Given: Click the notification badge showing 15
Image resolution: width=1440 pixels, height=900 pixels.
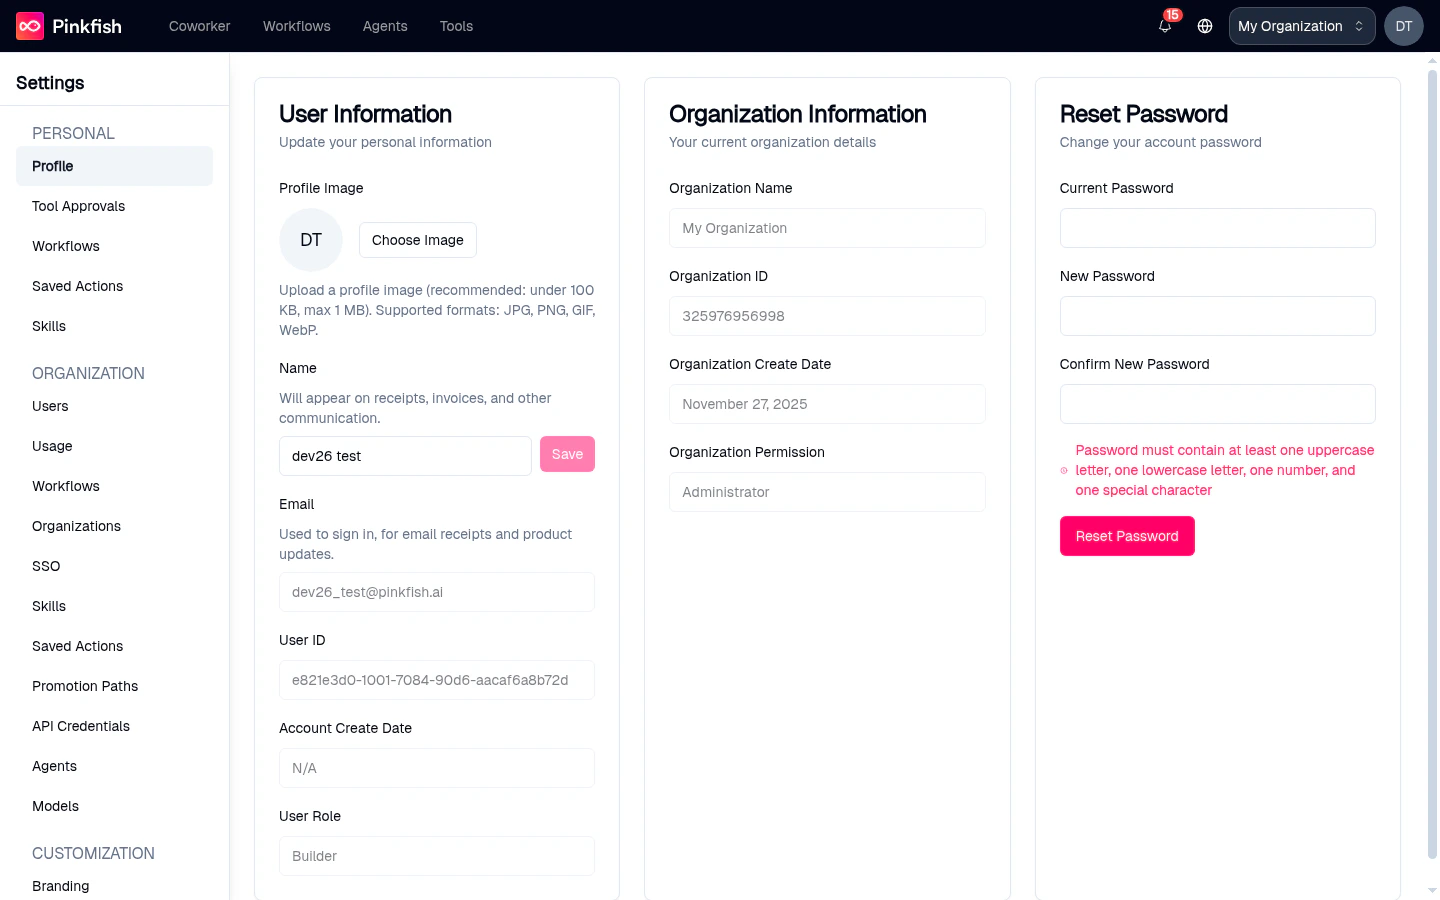Looking at the screenshot, I should 1172,14.
